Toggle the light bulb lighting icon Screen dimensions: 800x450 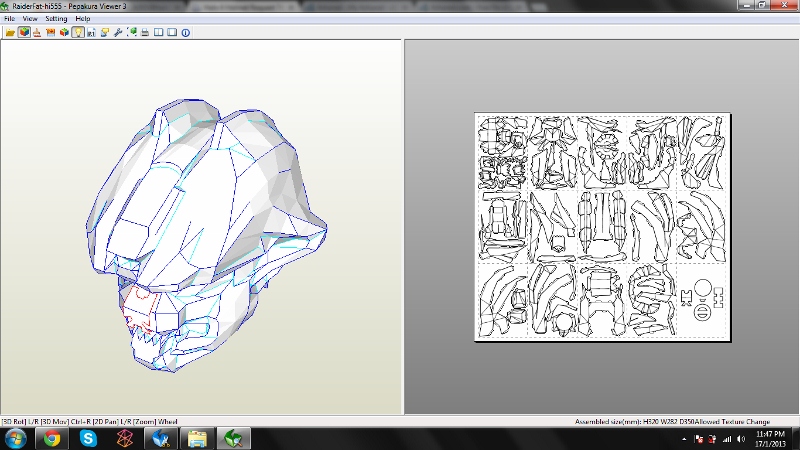pyautogui.click(x=78, y=33)
